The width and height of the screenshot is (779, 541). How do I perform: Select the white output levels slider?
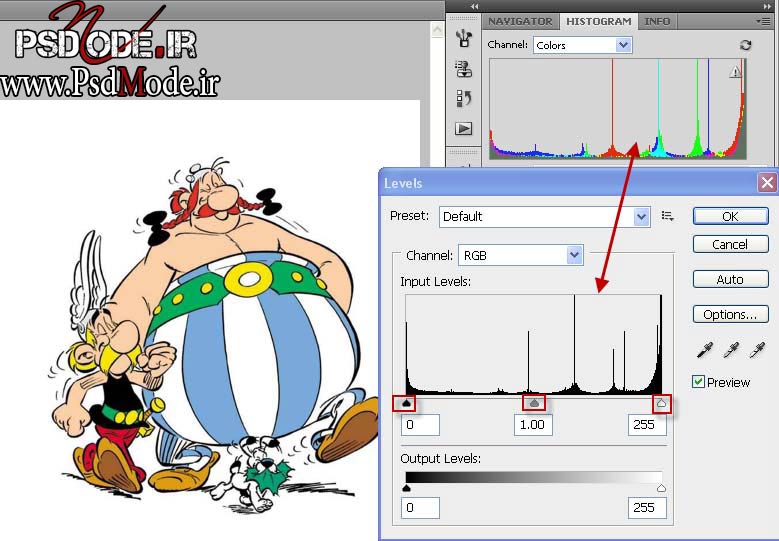click(661, 488)
